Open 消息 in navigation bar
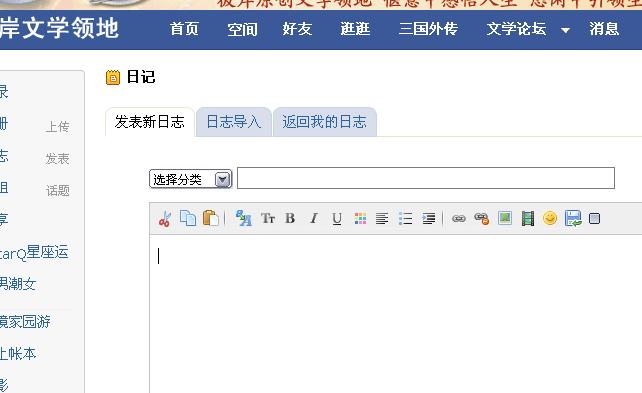Image resolution: width=642 pixels, height=393 pixels. click(x=604, y=29)
